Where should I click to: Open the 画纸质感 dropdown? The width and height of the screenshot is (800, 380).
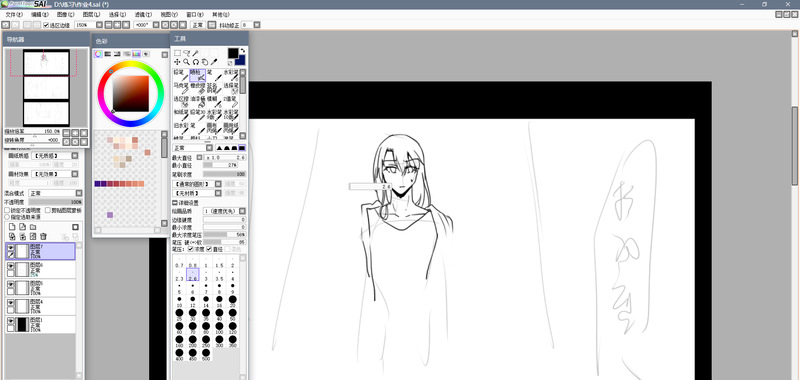pyautogui.click(x=54, y=156)
